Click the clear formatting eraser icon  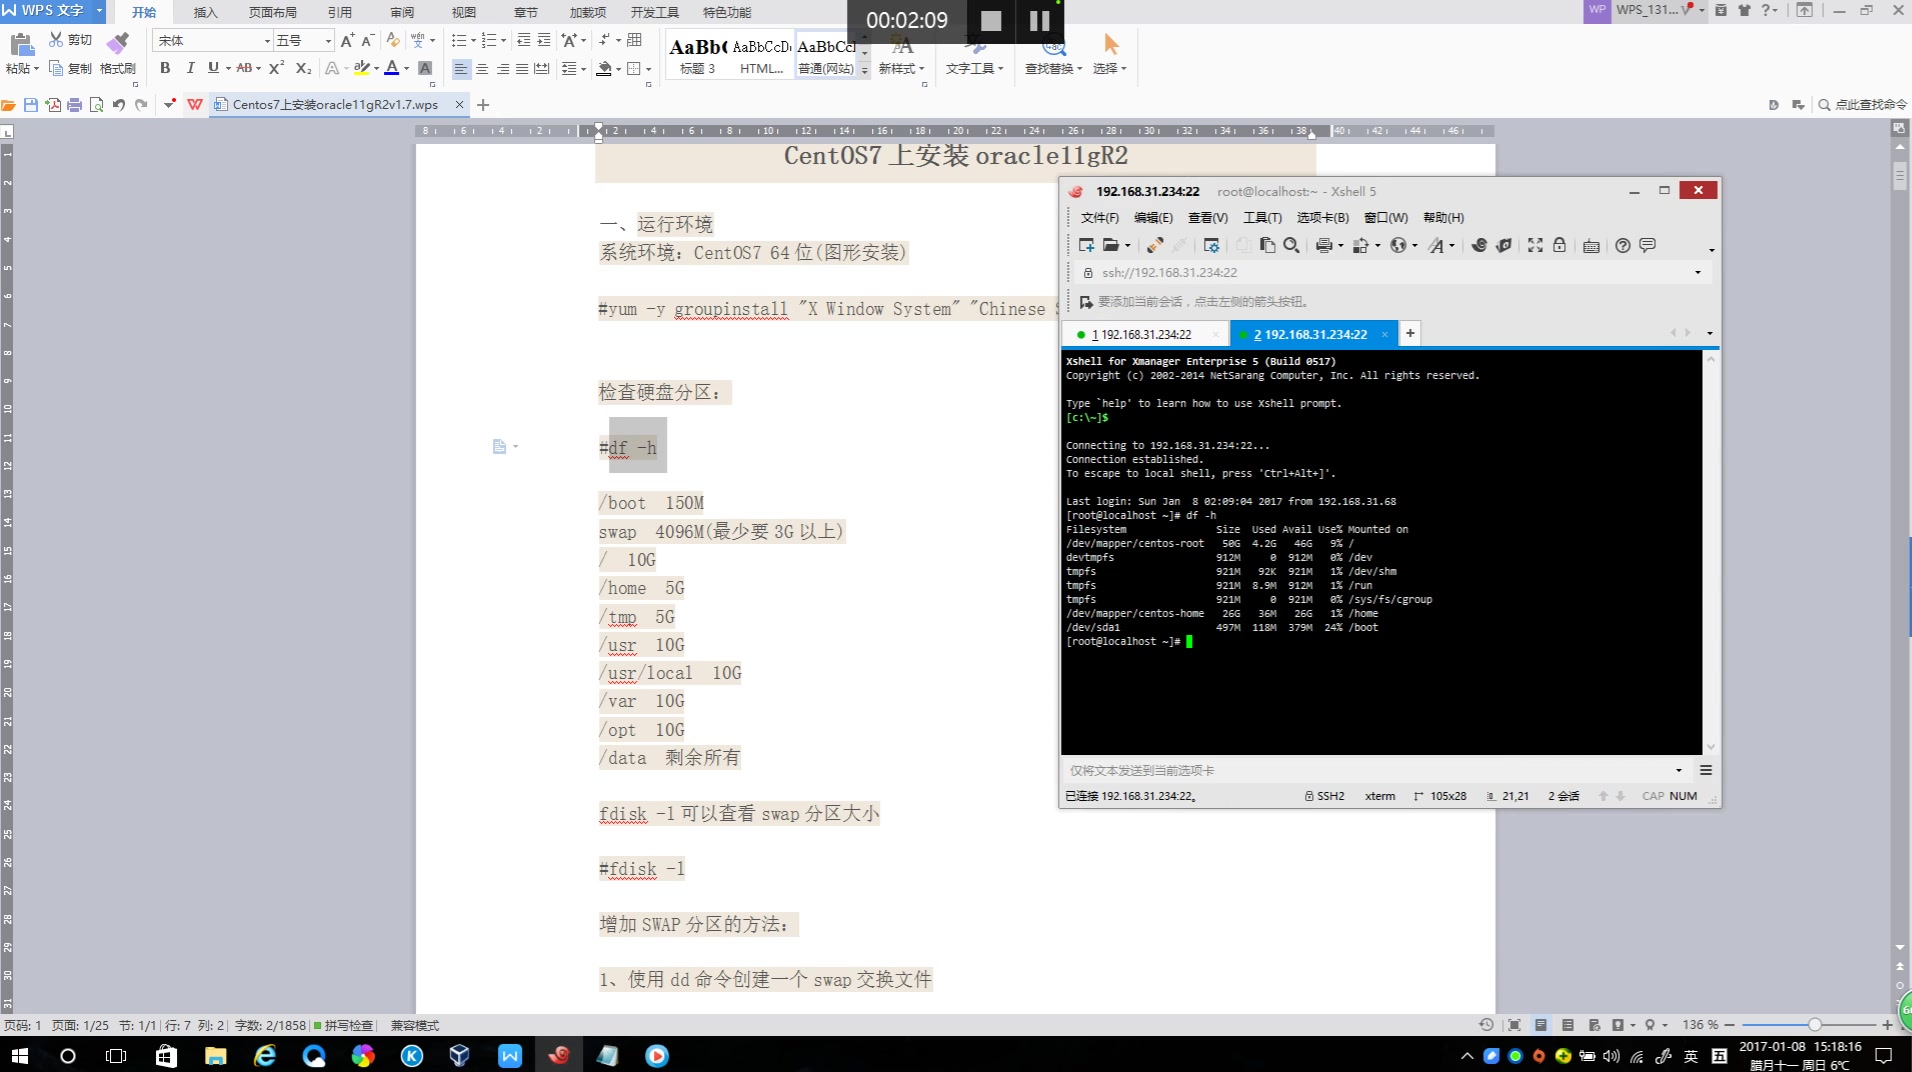tap(393, 40)
